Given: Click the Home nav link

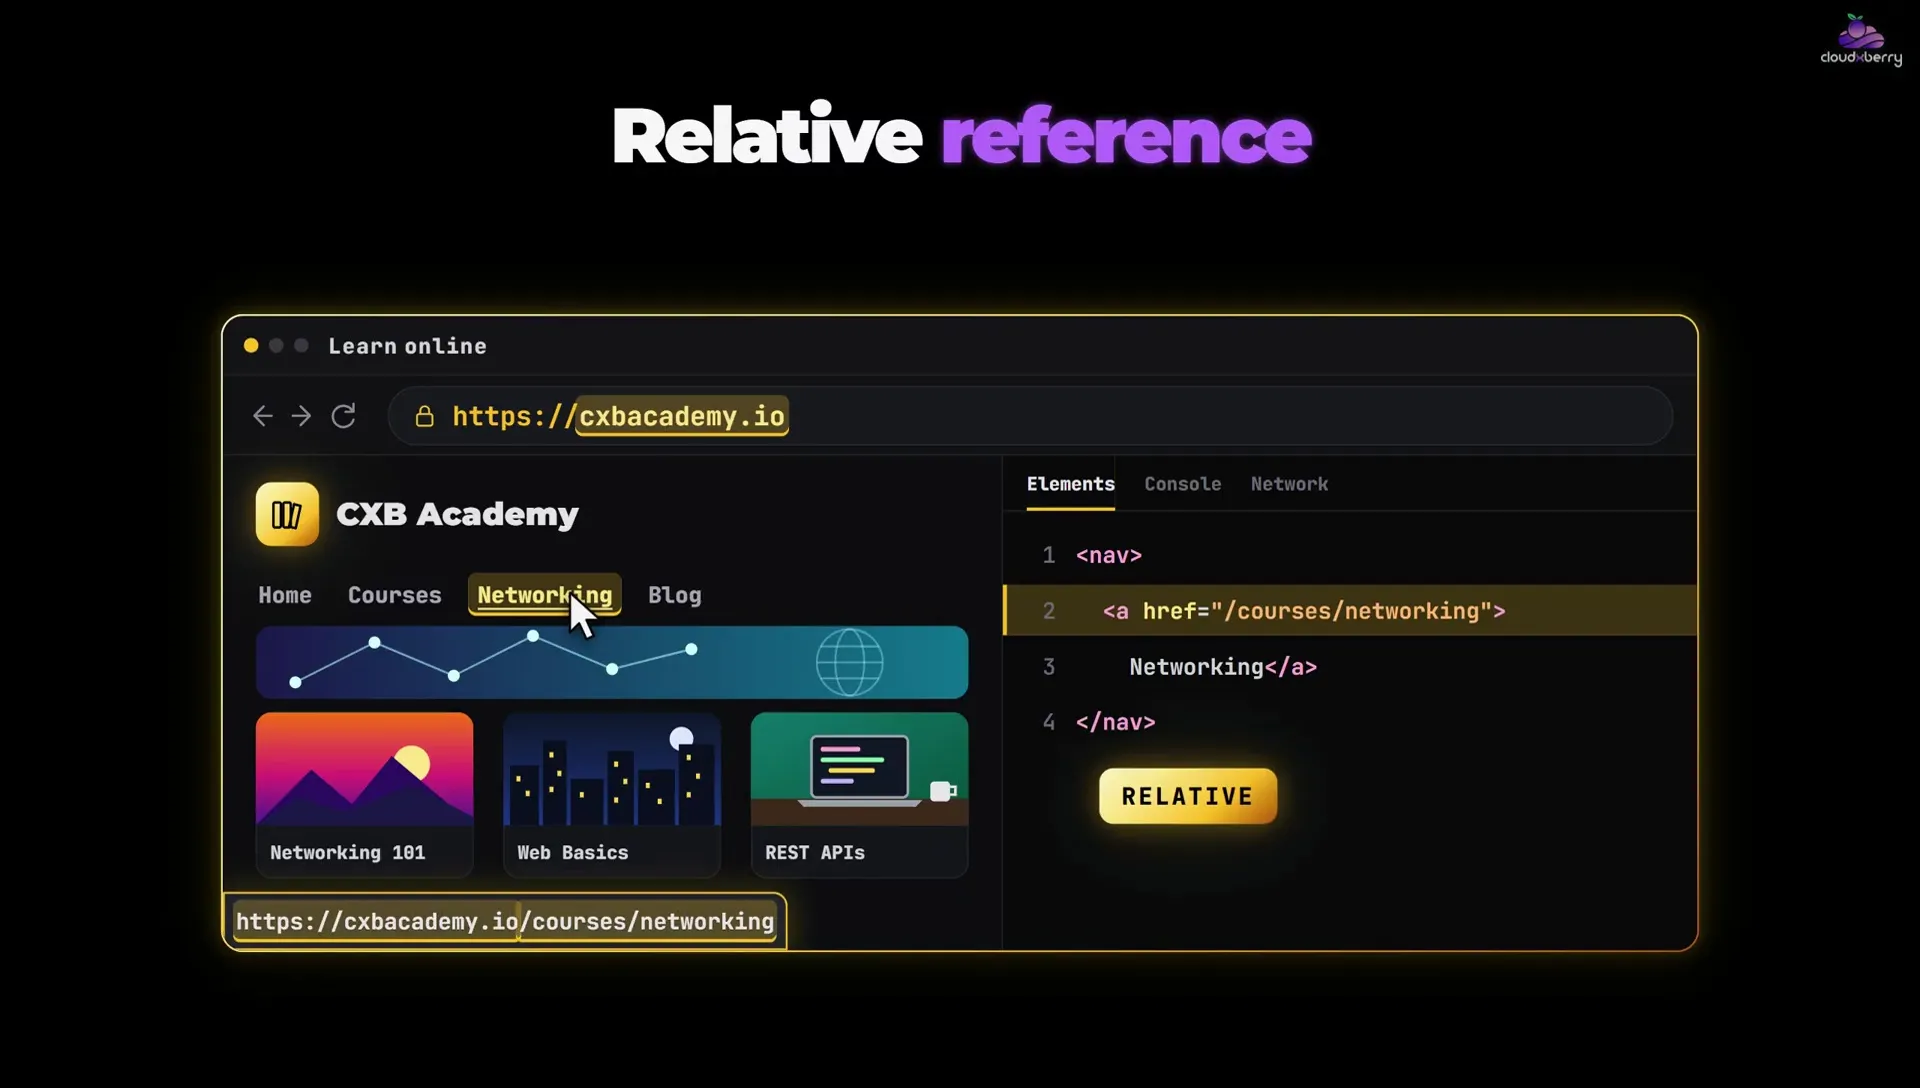Looking at the screenshot, I should 285,595.
